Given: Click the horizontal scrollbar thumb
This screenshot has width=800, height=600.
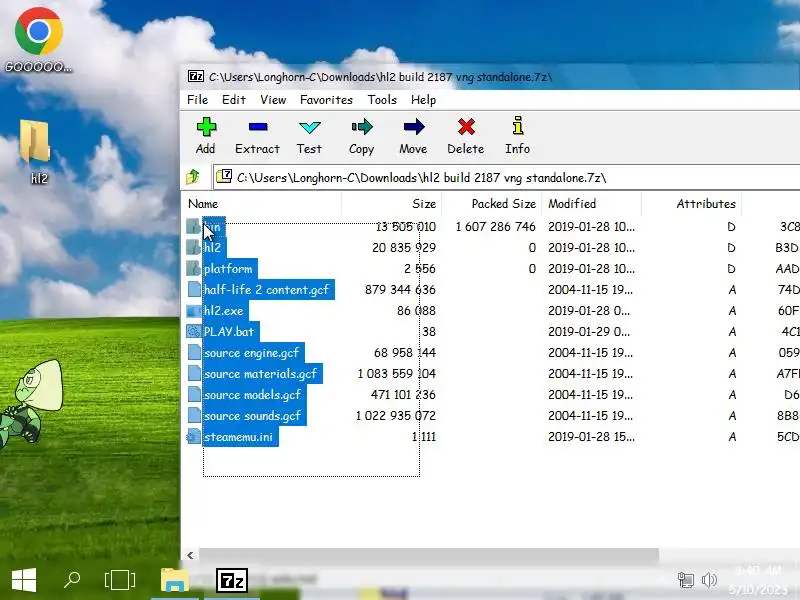Looking at the screenshot, I should tap(429, 555).
